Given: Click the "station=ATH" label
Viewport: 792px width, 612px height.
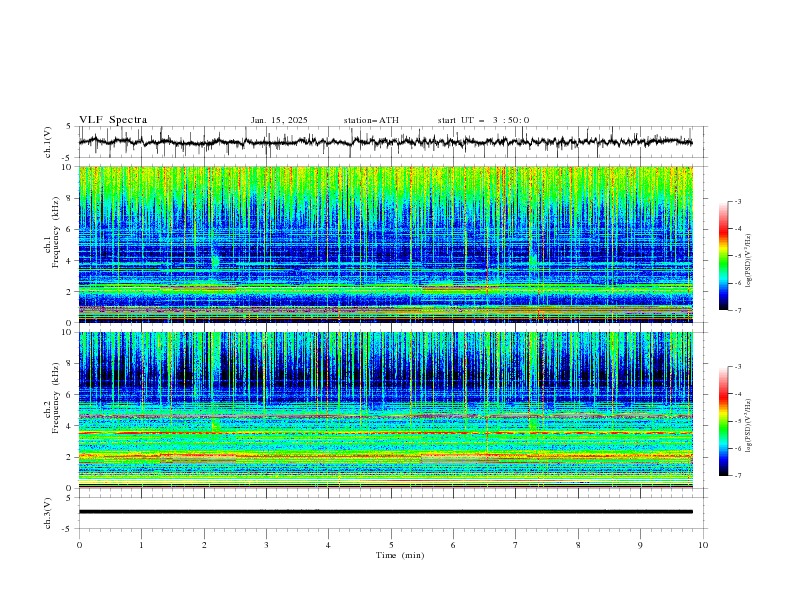Looking at the screenshot, I should coord(371,120).
